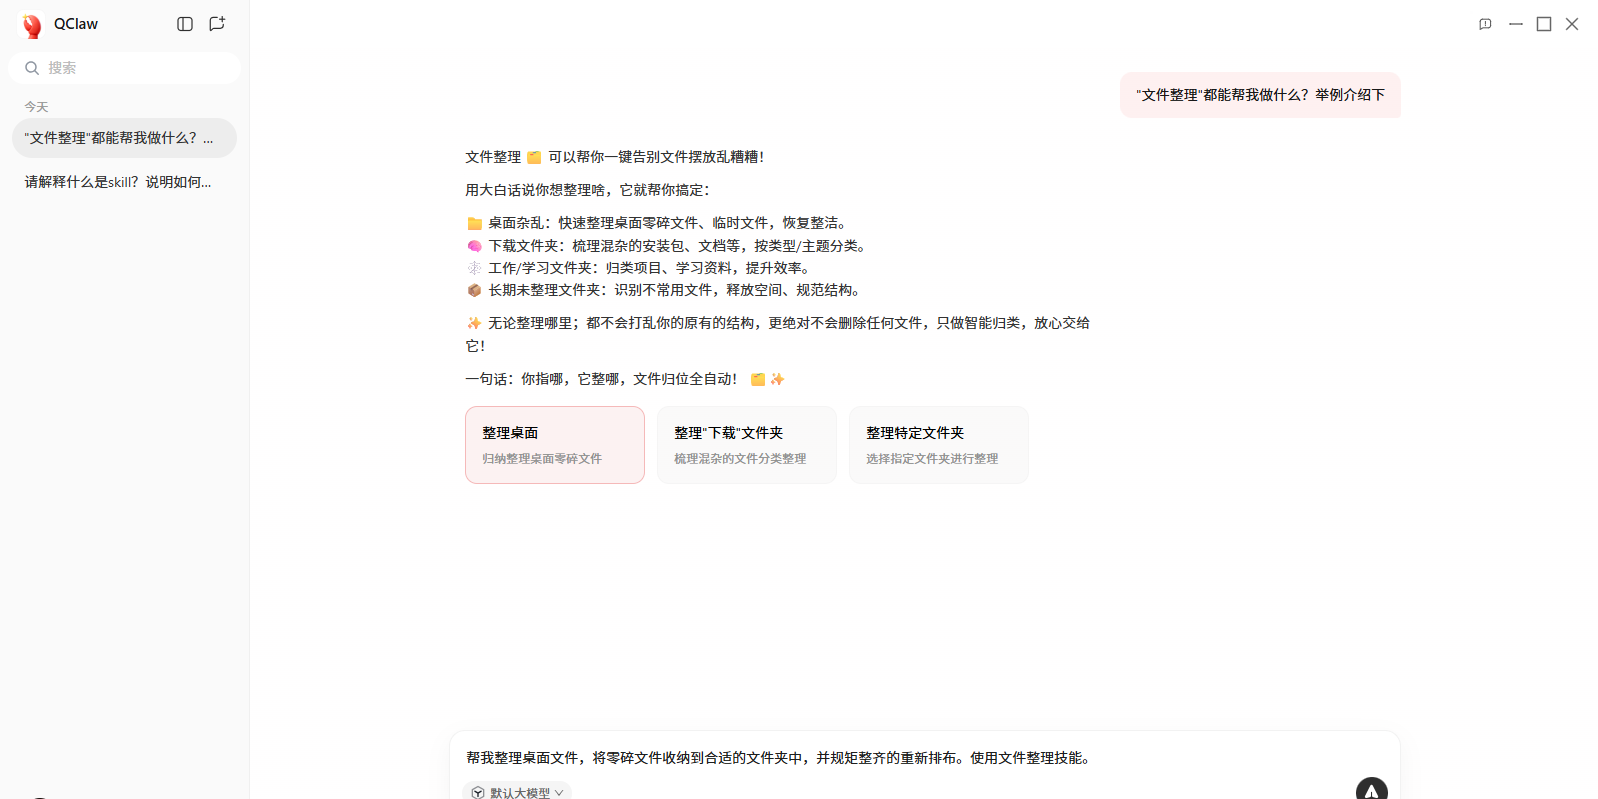The width and height of the screenshot is (1598, 799).
Task: Click the folder emoji beside 桌面杂乱
Action: click(475, 223)
